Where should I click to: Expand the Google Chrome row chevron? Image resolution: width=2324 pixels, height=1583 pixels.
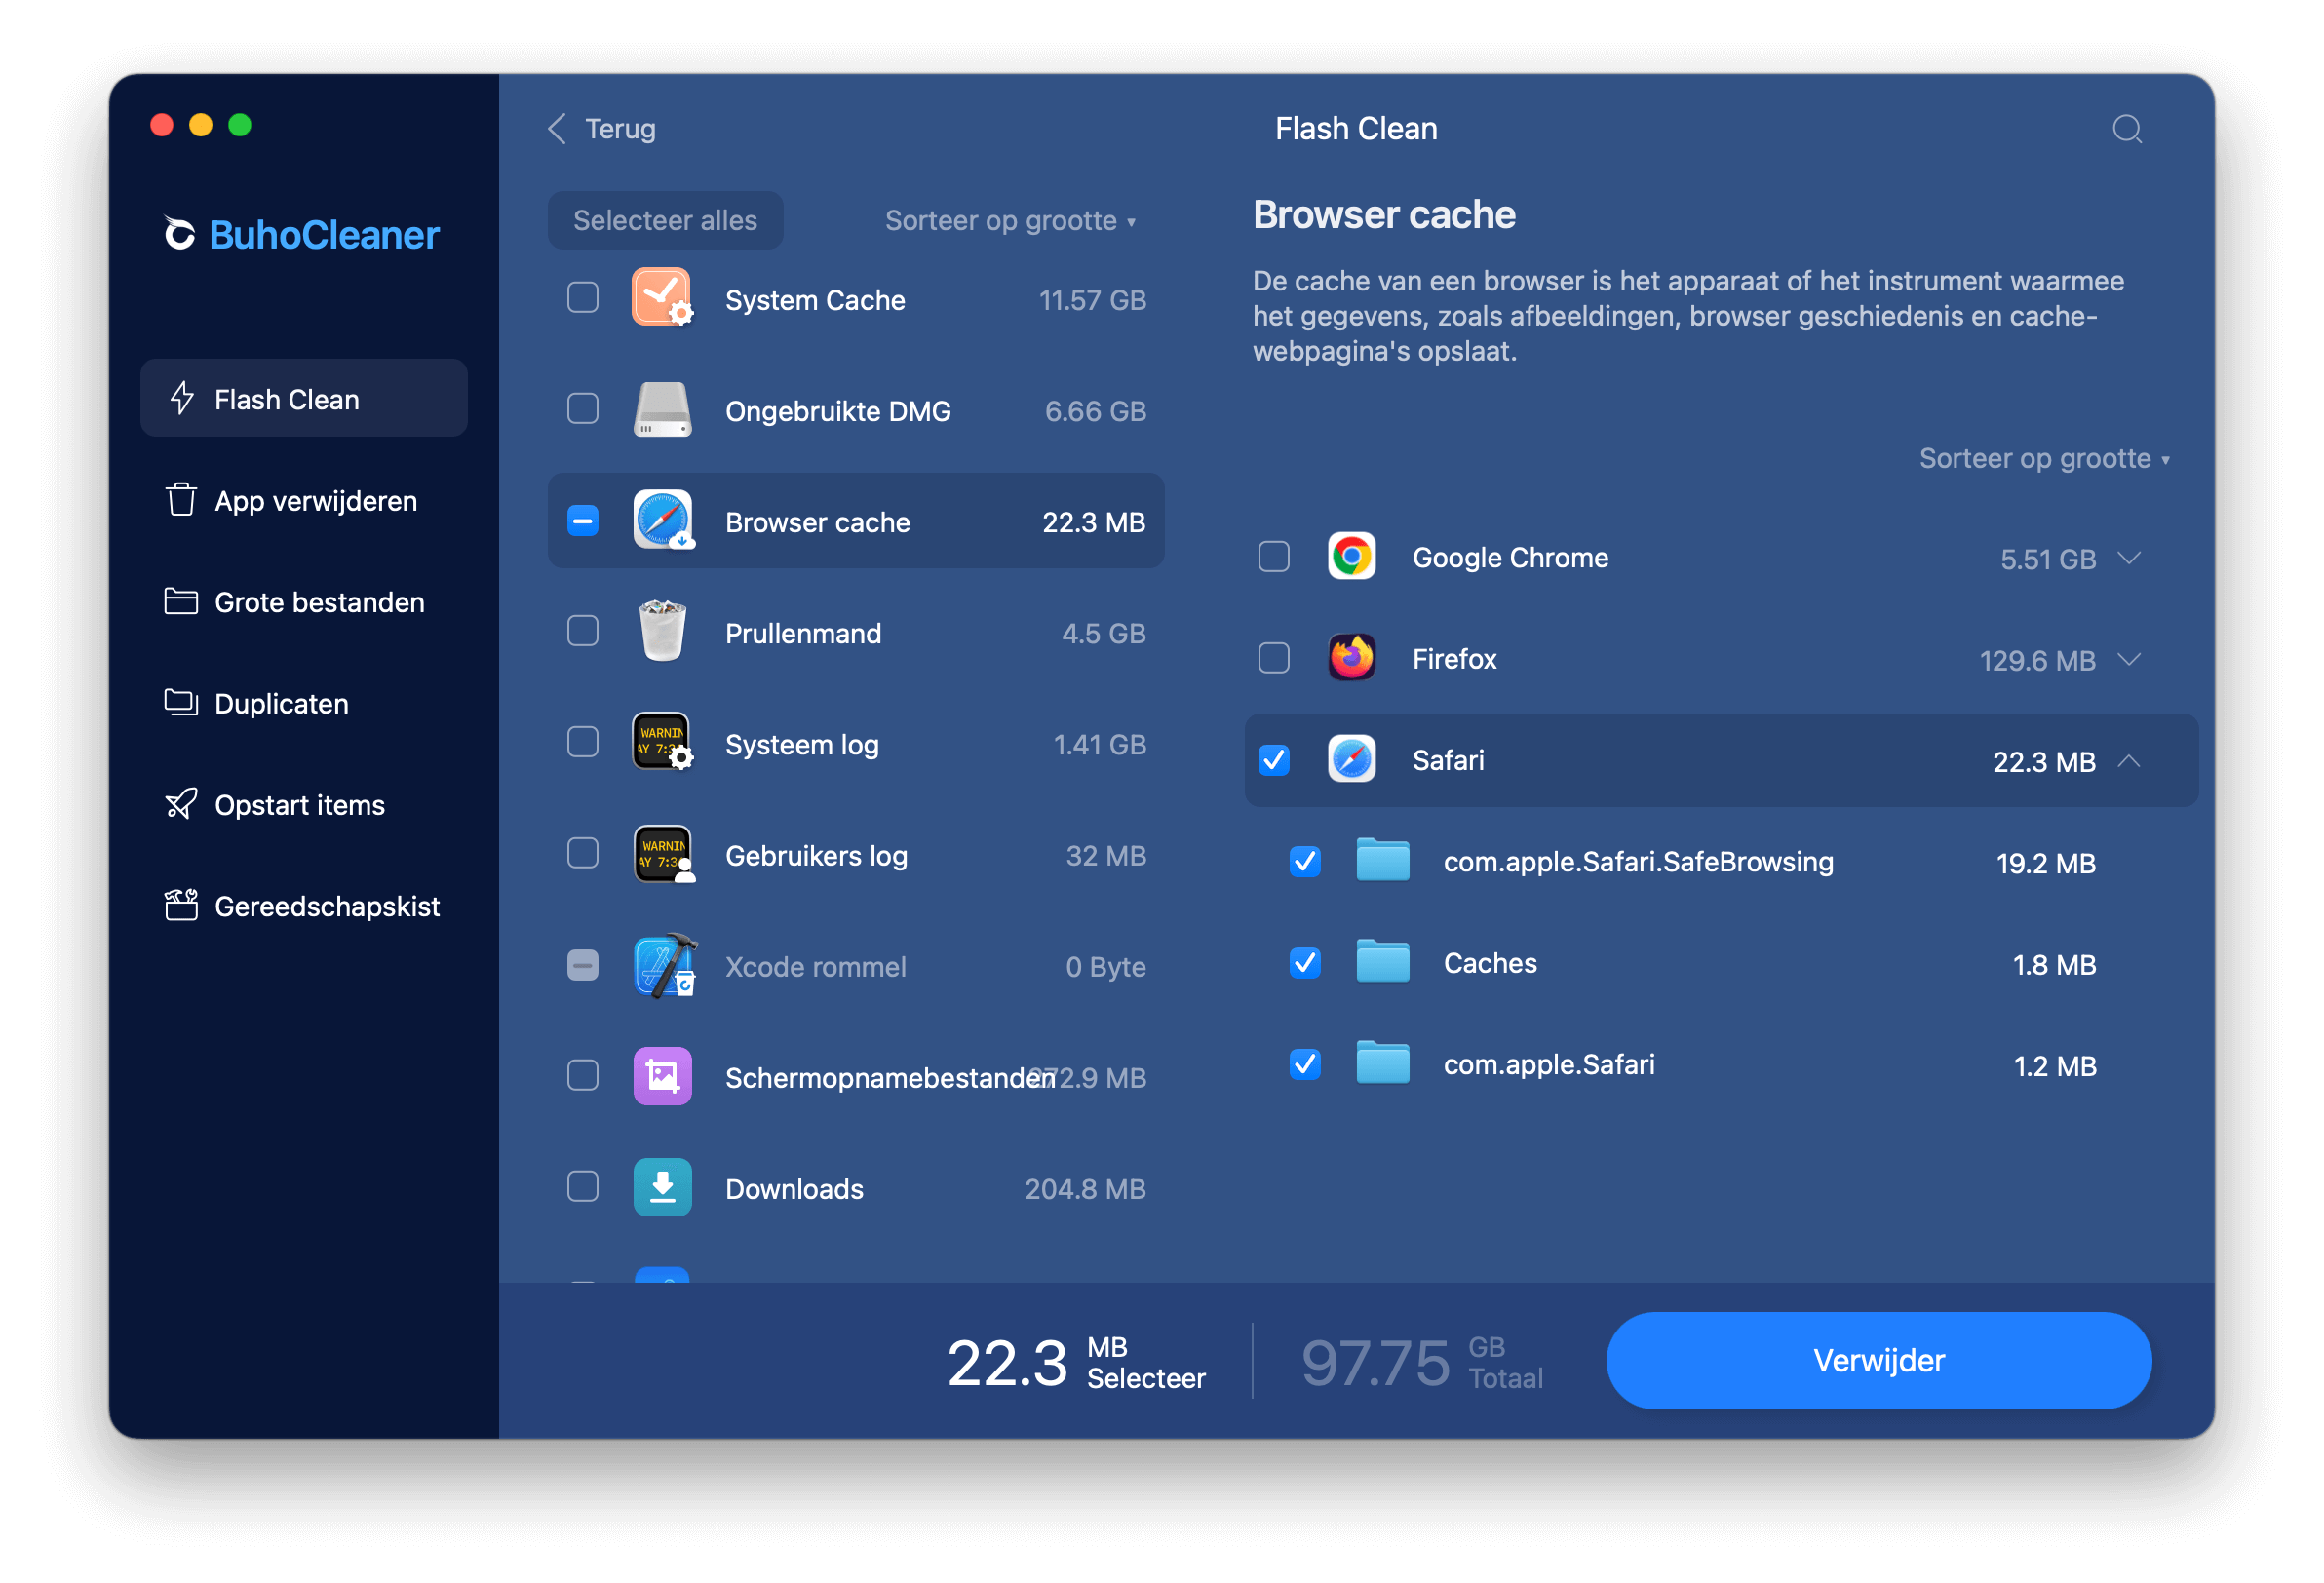point(2129,557)
